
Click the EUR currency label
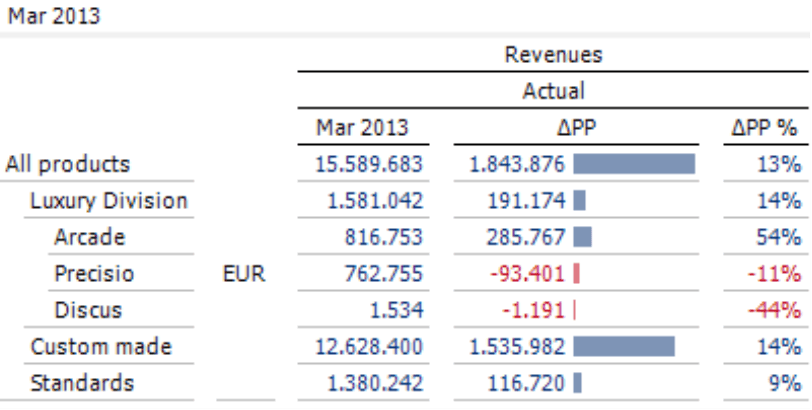pos(244,273)
